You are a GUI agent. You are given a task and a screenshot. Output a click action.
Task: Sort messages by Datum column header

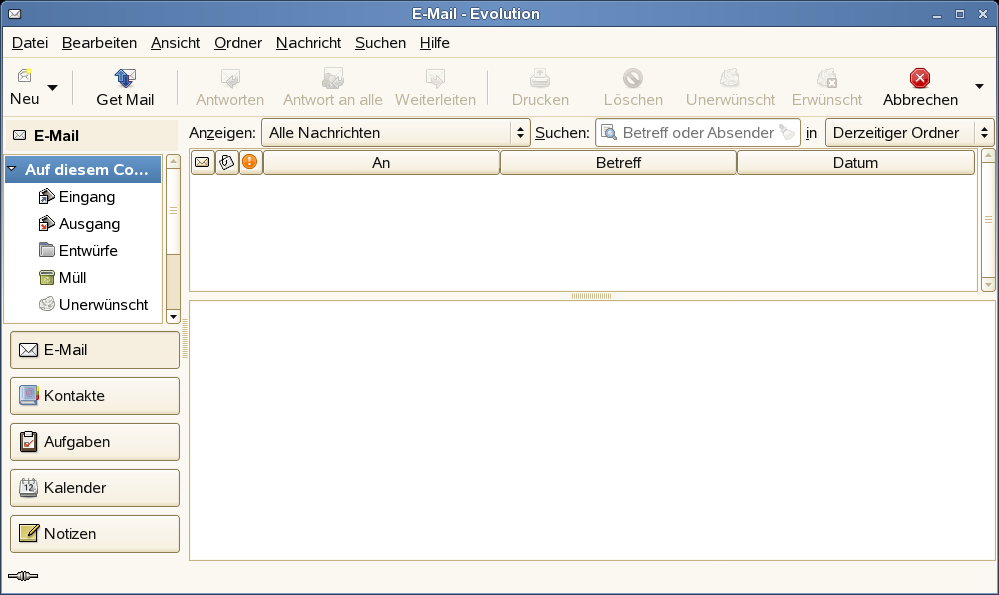(856, 162)
